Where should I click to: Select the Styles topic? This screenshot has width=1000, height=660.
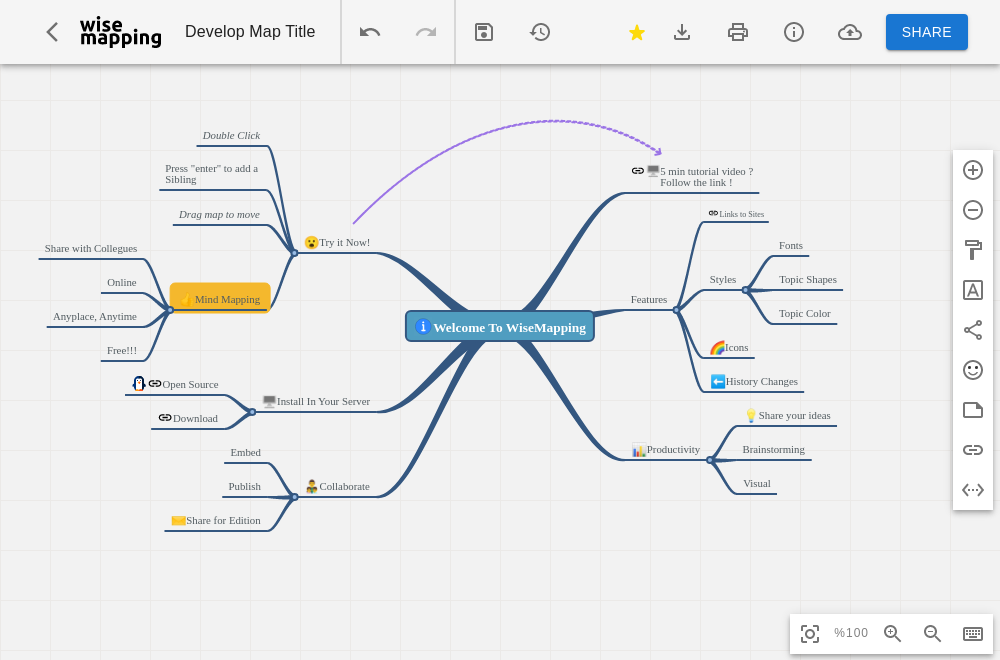(723, 279)
